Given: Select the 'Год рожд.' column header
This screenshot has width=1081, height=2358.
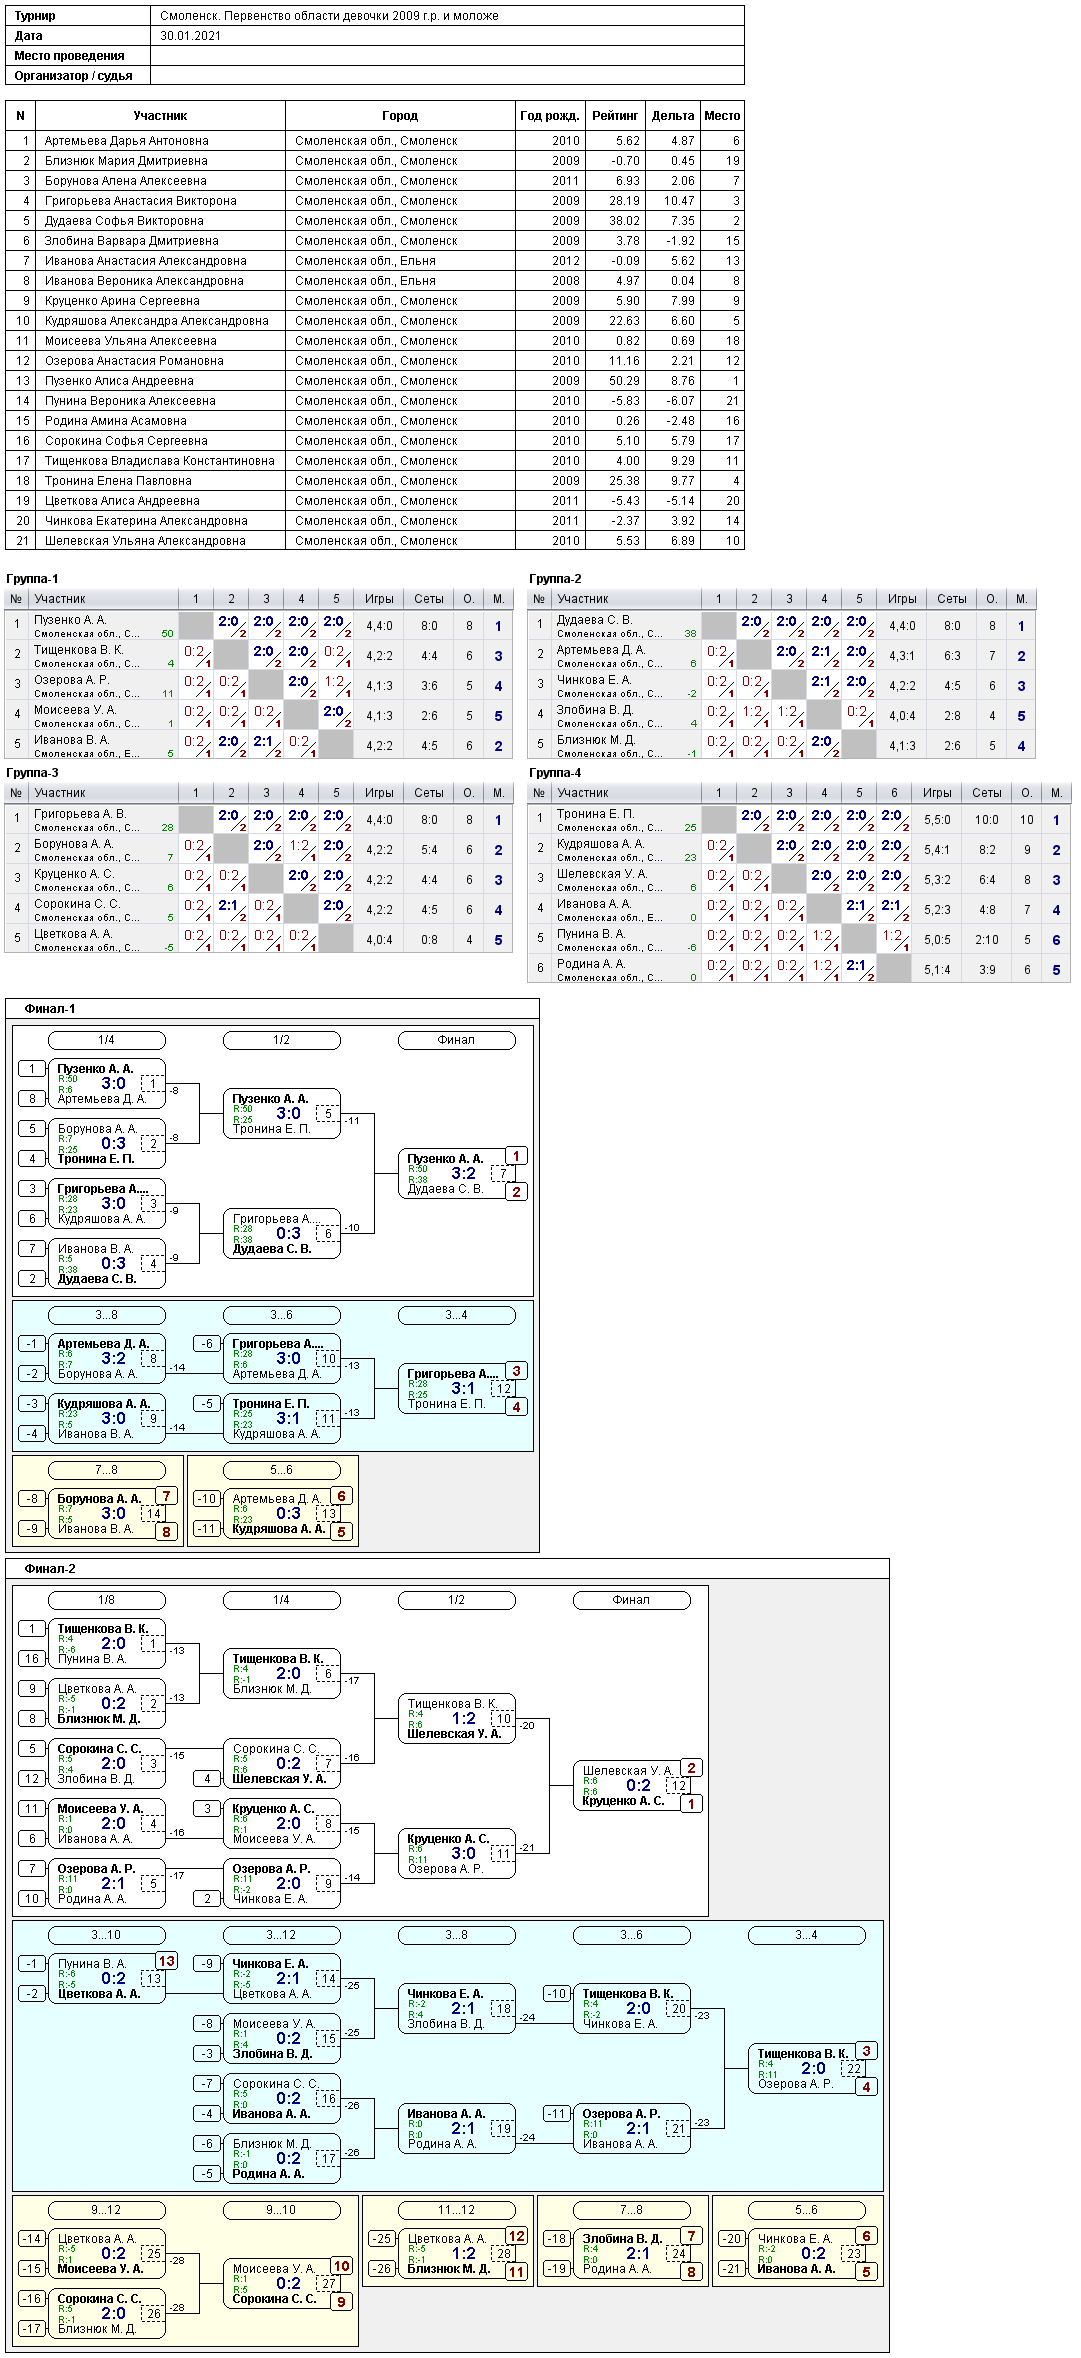Looking at the screenshot, I should [x=549, y=116].
